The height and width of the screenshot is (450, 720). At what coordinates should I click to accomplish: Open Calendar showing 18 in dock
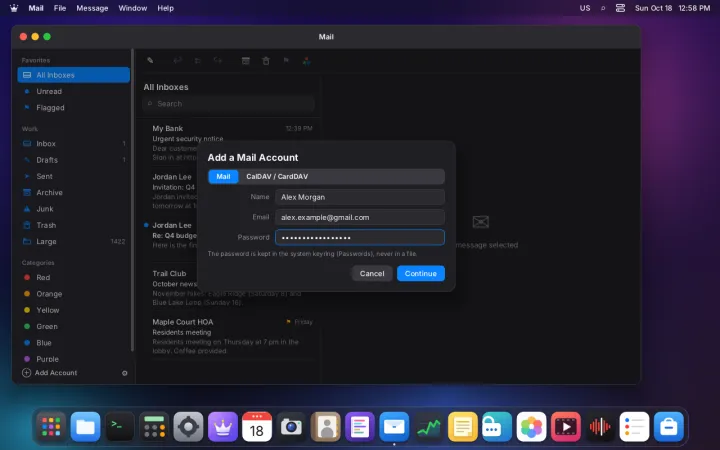(257, 427)
